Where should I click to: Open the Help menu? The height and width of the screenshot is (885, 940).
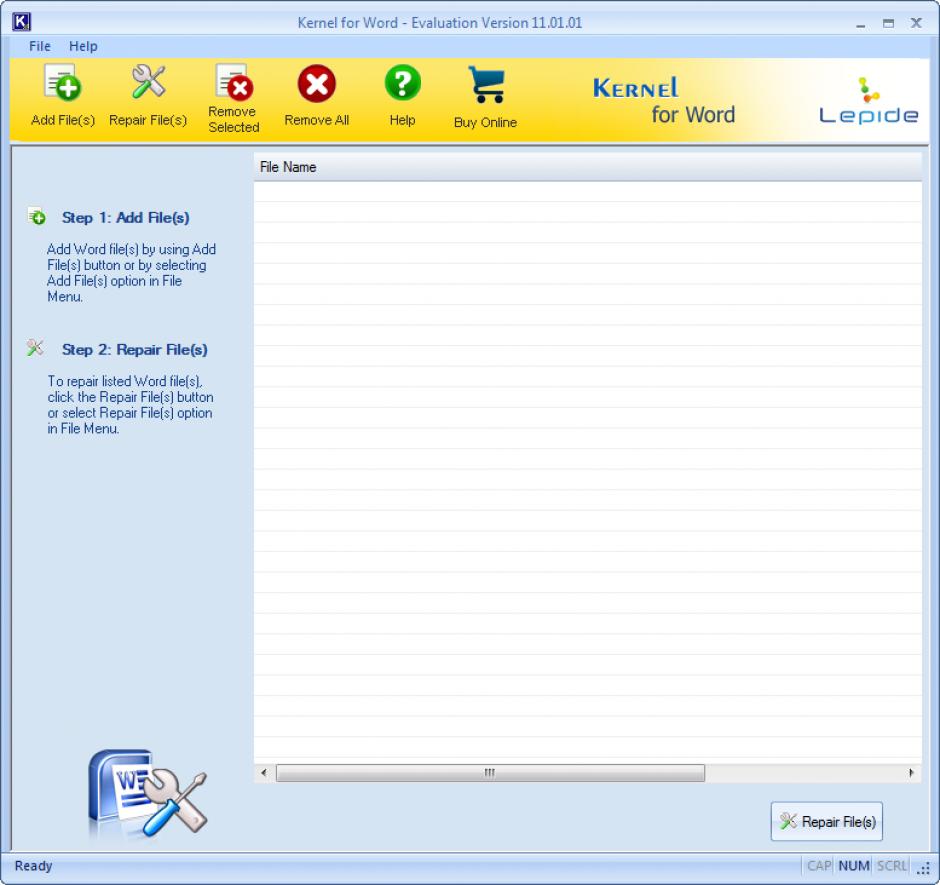coord(83,46)
